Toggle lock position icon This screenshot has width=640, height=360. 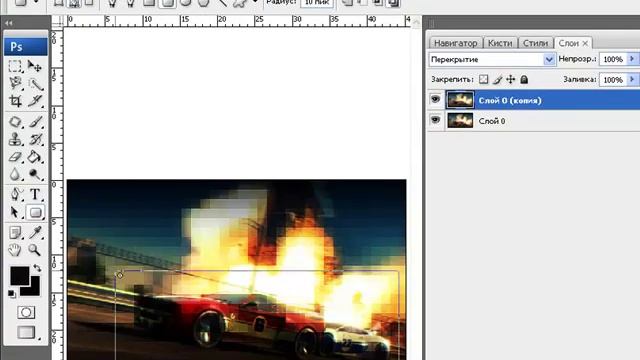click(511, 80)
